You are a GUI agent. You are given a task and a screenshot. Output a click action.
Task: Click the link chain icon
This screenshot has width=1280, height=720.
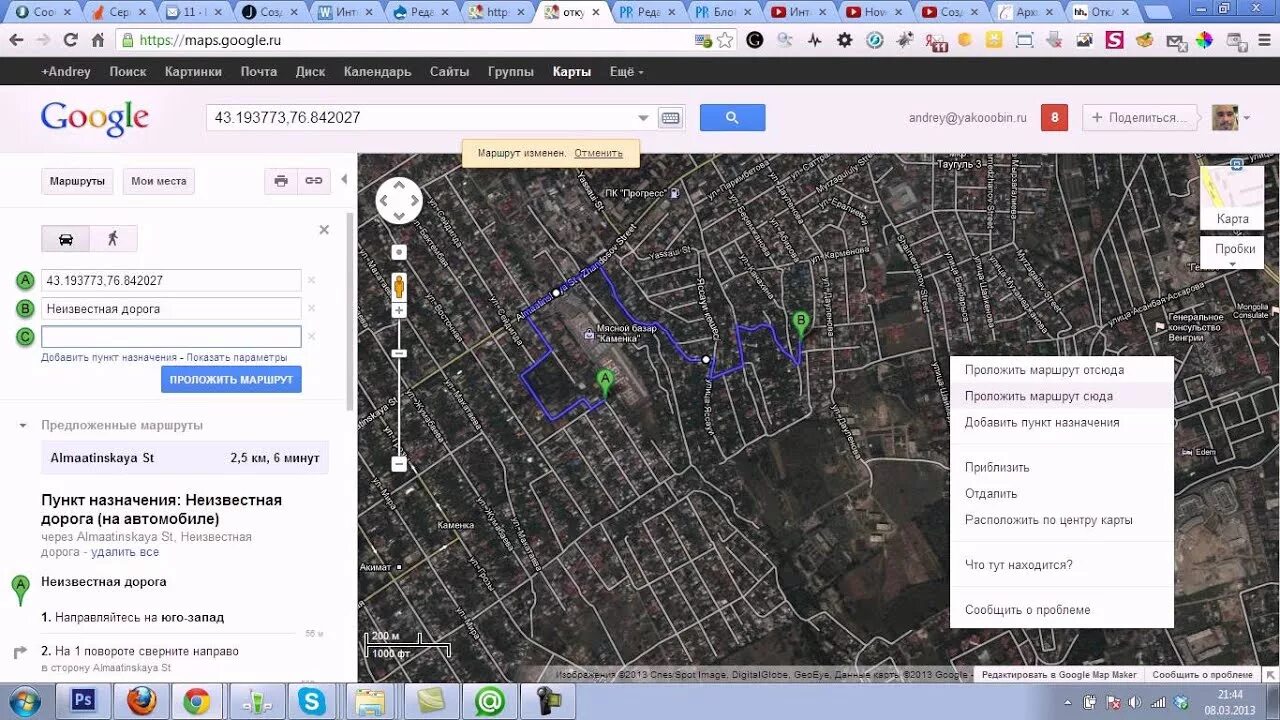click(x=314, y=181)
